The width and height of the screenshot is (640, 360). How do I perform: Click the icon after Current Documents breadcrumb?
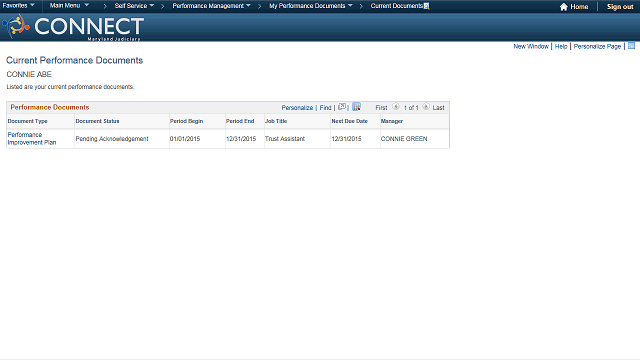427,6
